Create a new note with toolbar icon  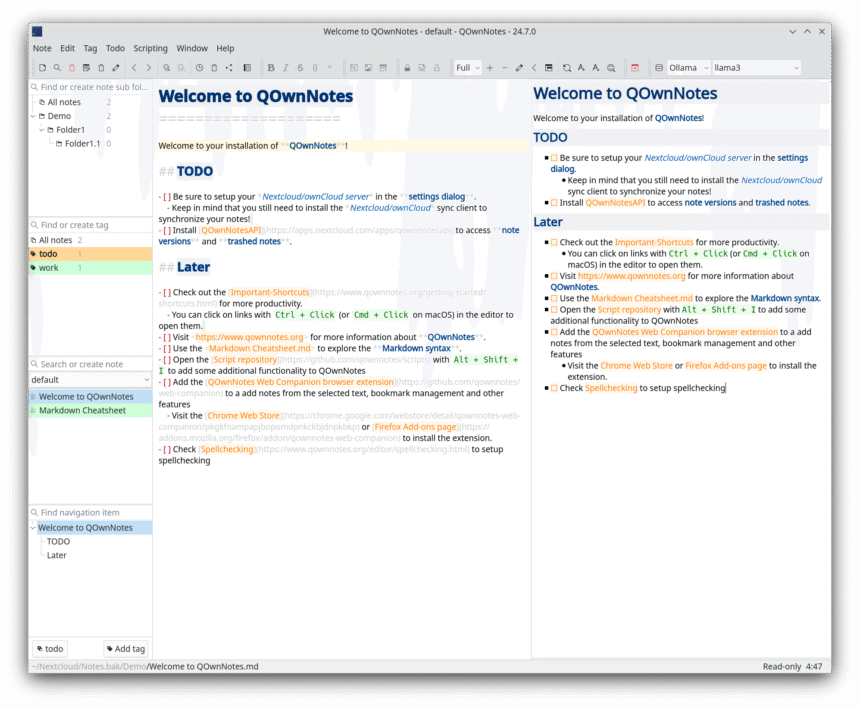coord(42,68)
